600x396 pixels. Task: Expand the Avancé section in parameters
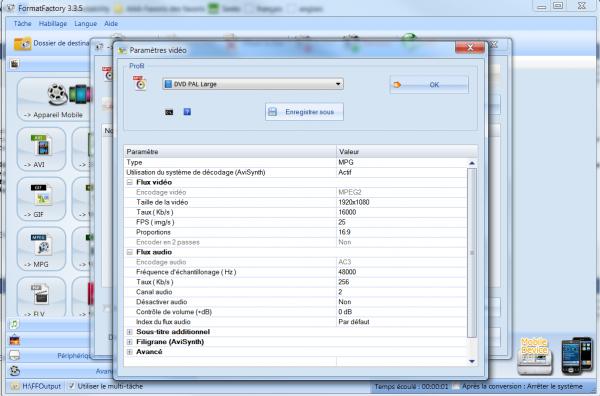pyautogui.click(x=129, y=352)
